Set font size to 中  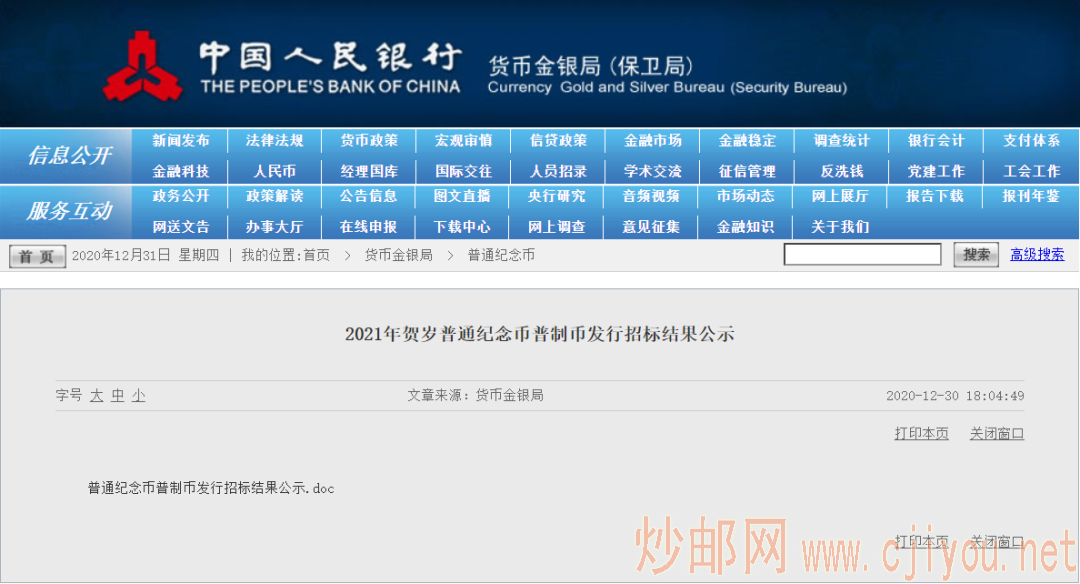(x=118, y=395)
